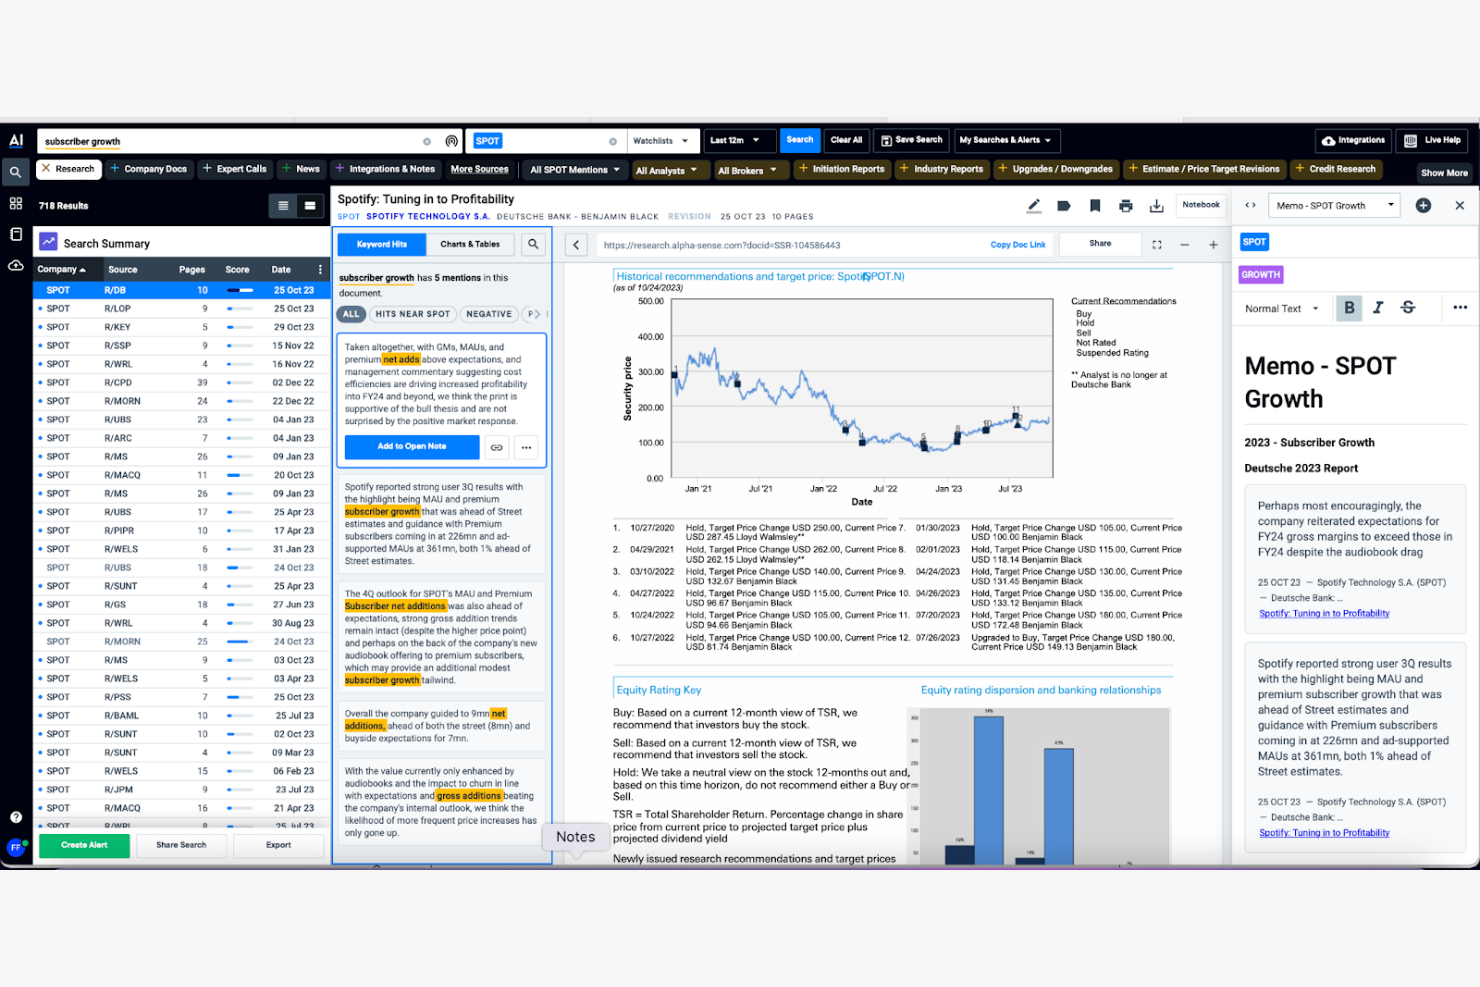Click the Score bar of SPOT R/DB row
Image resolution: width=1480 pixels, height=987 pixels.
pyautogui.click(x=240, y=291)
